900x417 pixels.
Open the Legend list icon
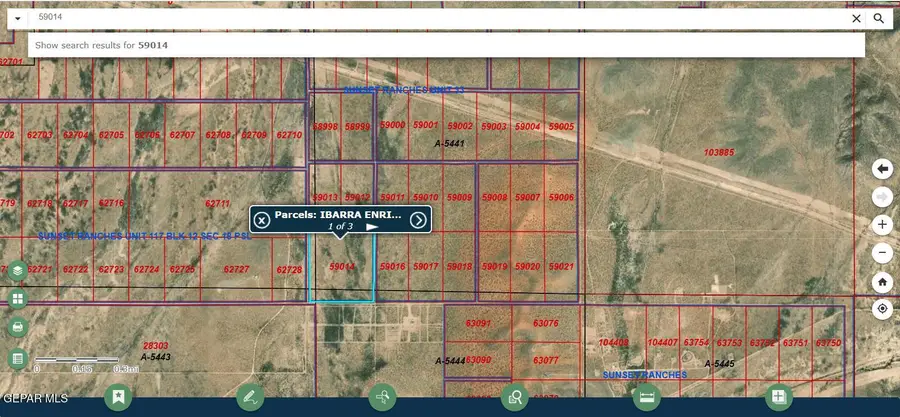tap(17, 358)
